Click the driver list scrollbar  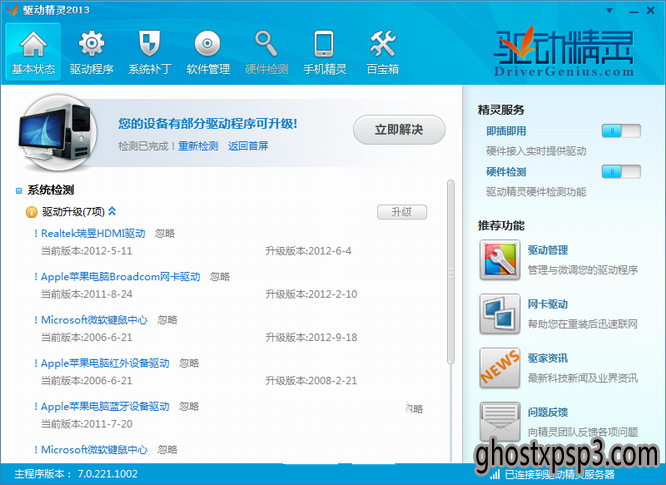coord(451,272)
